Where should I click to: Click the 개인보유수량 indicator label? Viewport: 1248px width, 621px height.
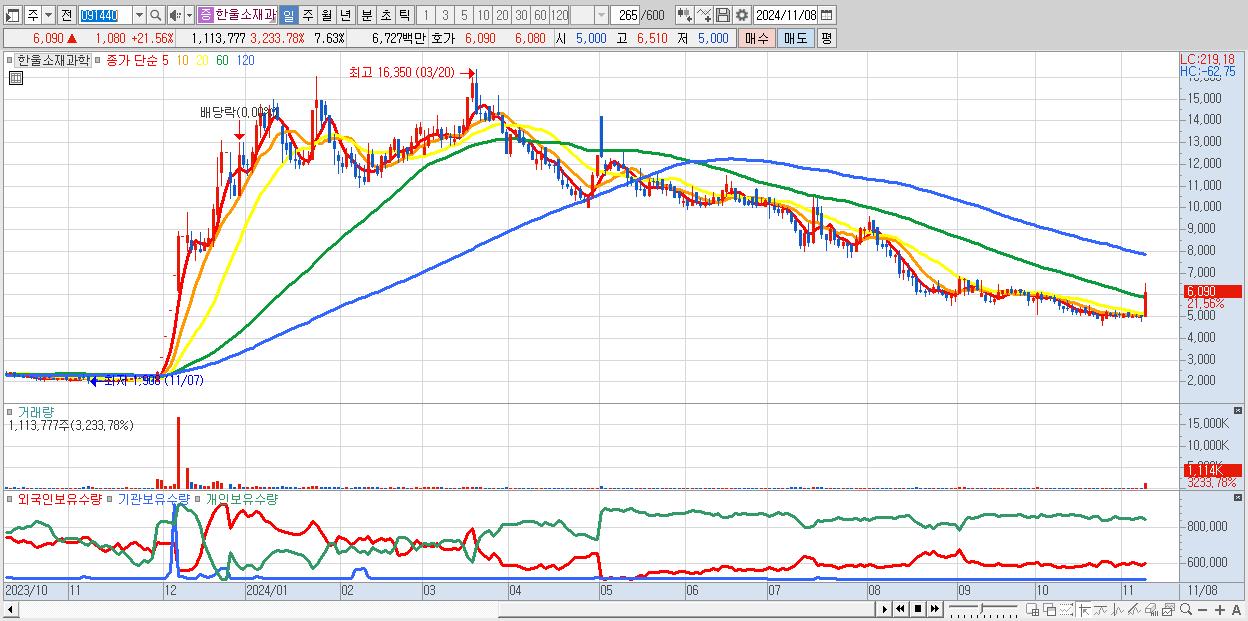pos(241,497)
